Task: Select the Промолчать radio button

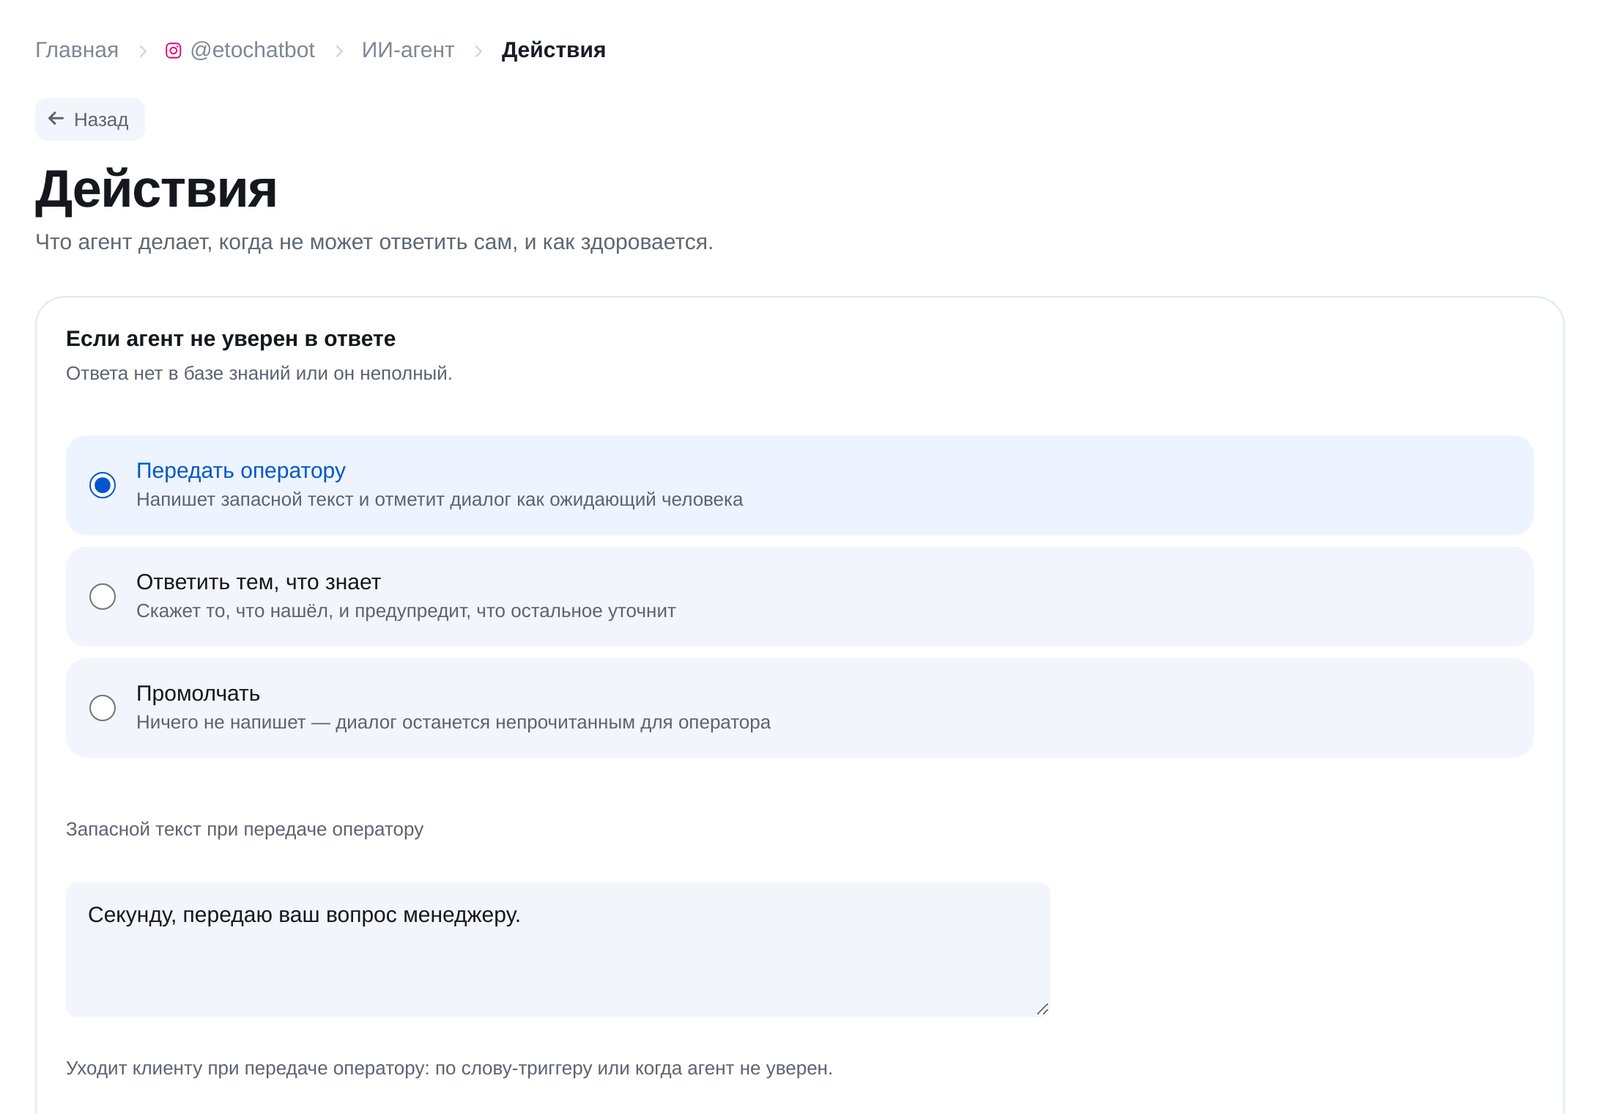Action: pyautogui.click(x=103, y=708)
